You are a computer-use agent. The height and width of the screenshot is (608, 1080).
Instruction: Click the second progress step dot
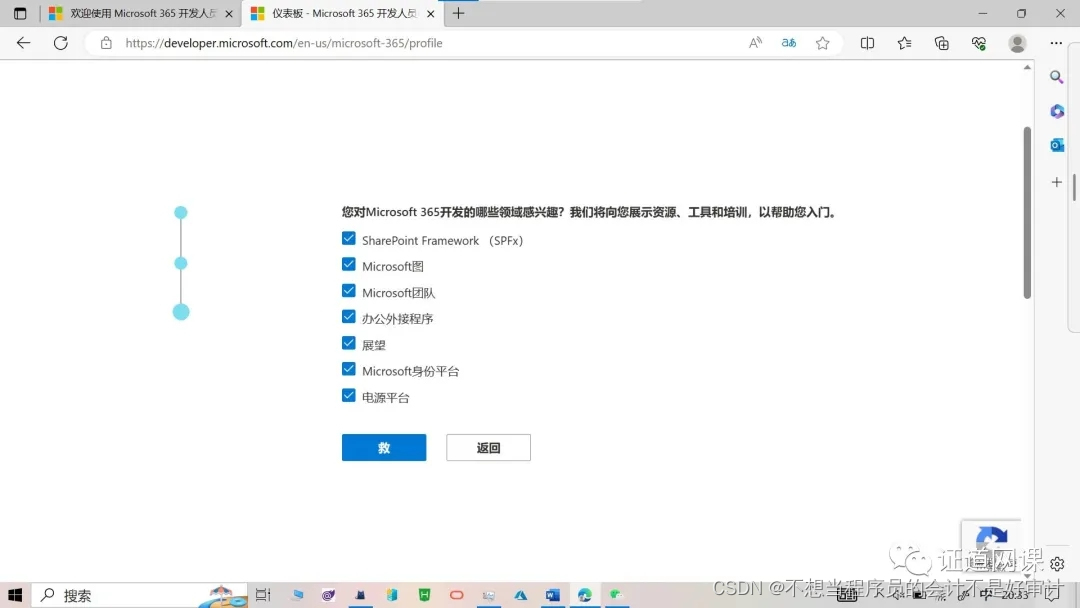pos(180,263)
